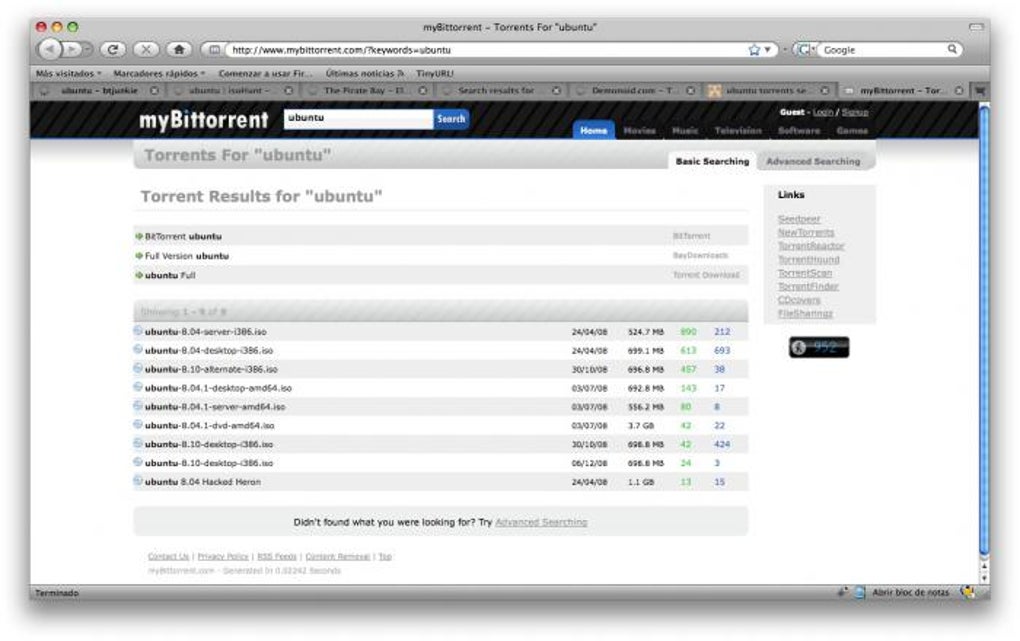Open the browser Home page icon
Screen dimensions: 1020x641
point(180,49)
